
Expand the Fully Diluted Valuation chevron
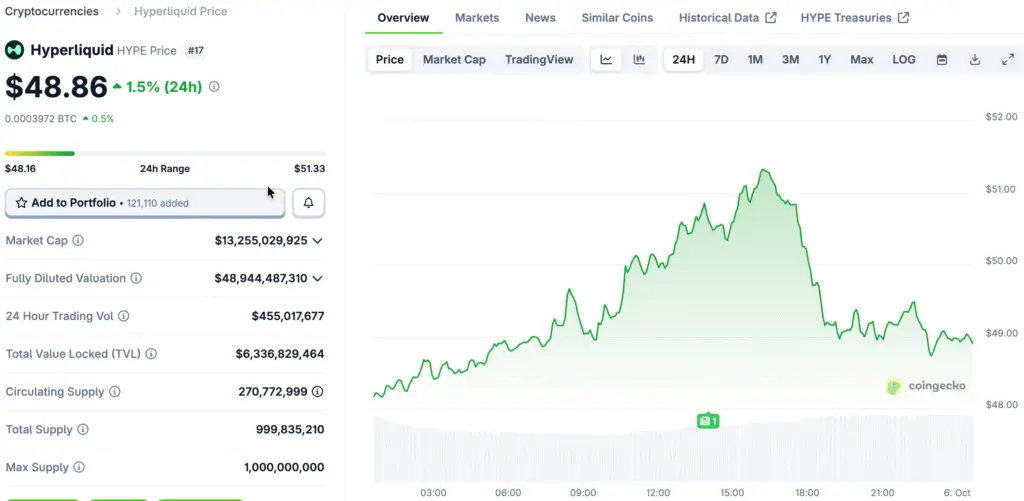point(318,279)
